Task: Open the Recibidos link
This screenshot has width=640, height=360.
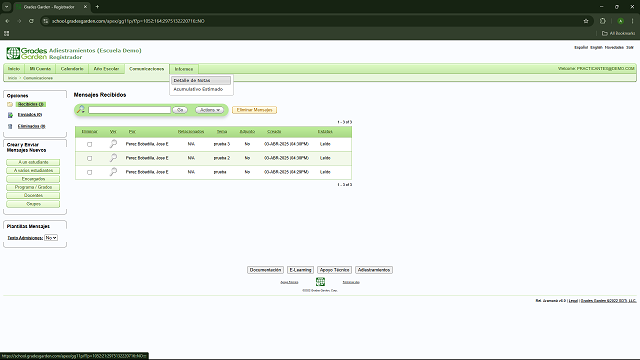Action: click(31, 104)
